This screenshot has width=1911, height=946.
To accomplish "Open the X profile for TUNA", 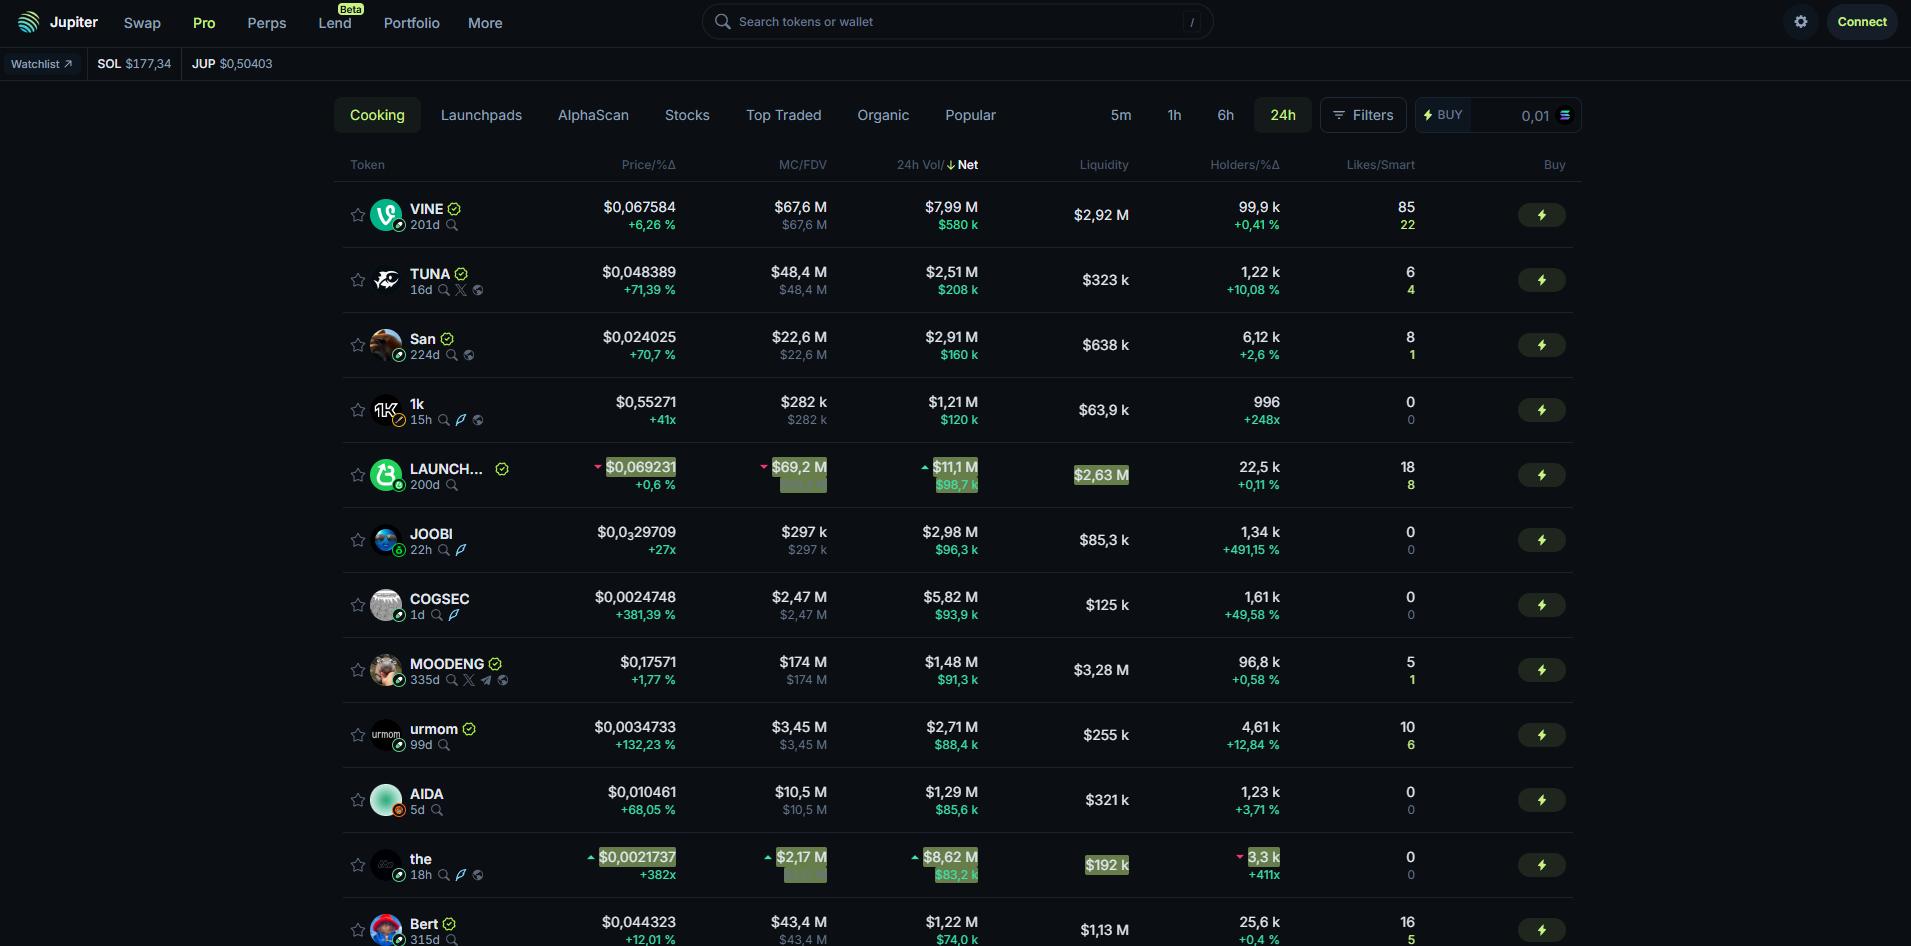I will pyautogui.click(x=461, y=290).
